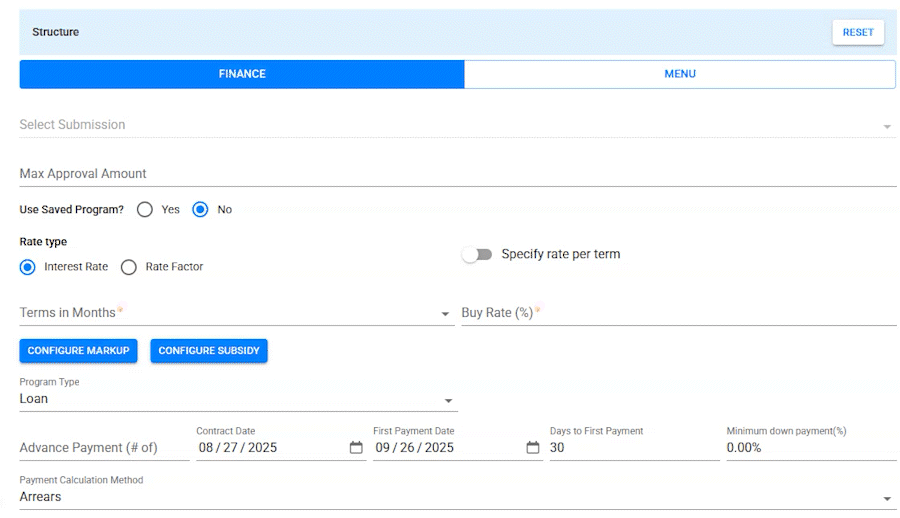Click the Buy Rate (%) input field
The image size is (900, 518).
coord(678,313)
